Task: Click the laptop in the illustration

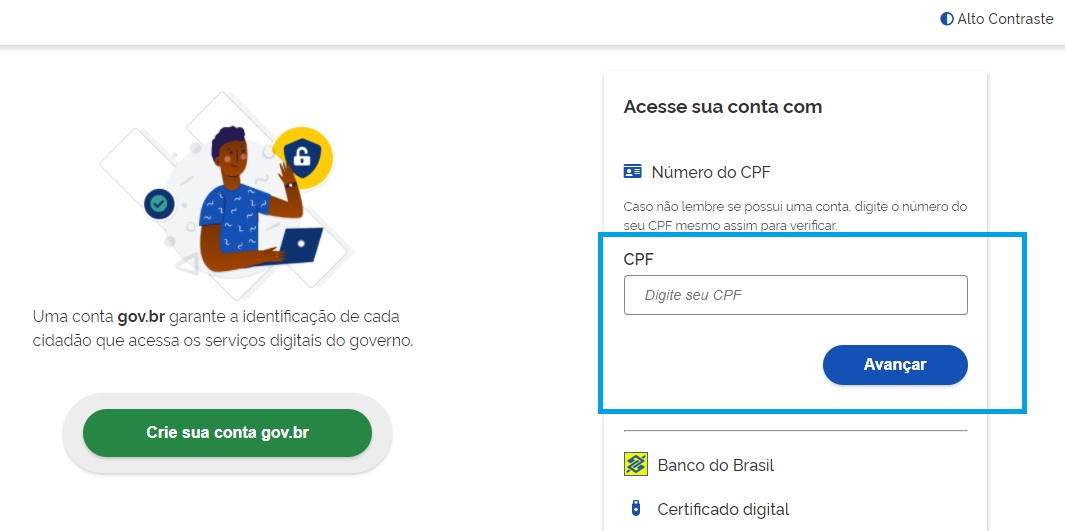Action: (299, 244)
